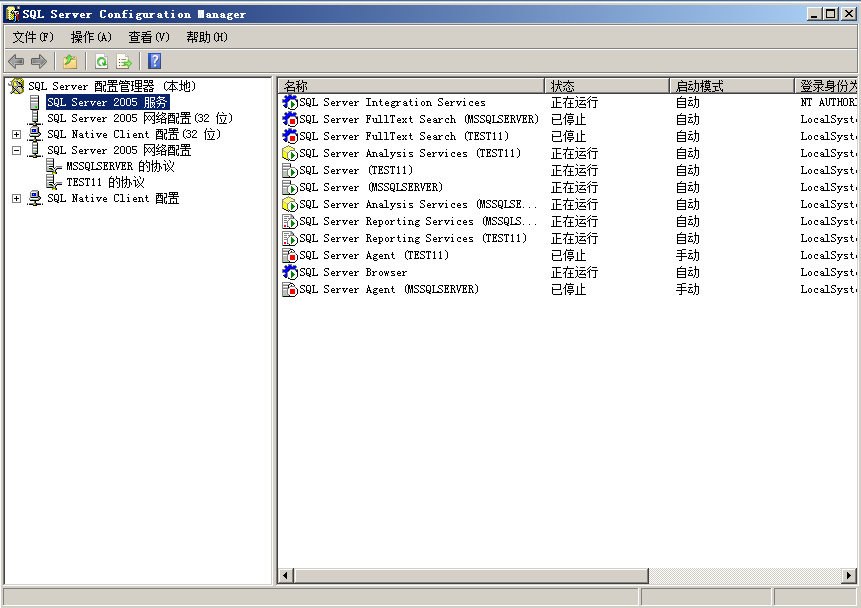Image resolution: width=861 pixels, height=608 pixels.
Task: Click the Export list toolbar icon
Action: tap(124, 61)
